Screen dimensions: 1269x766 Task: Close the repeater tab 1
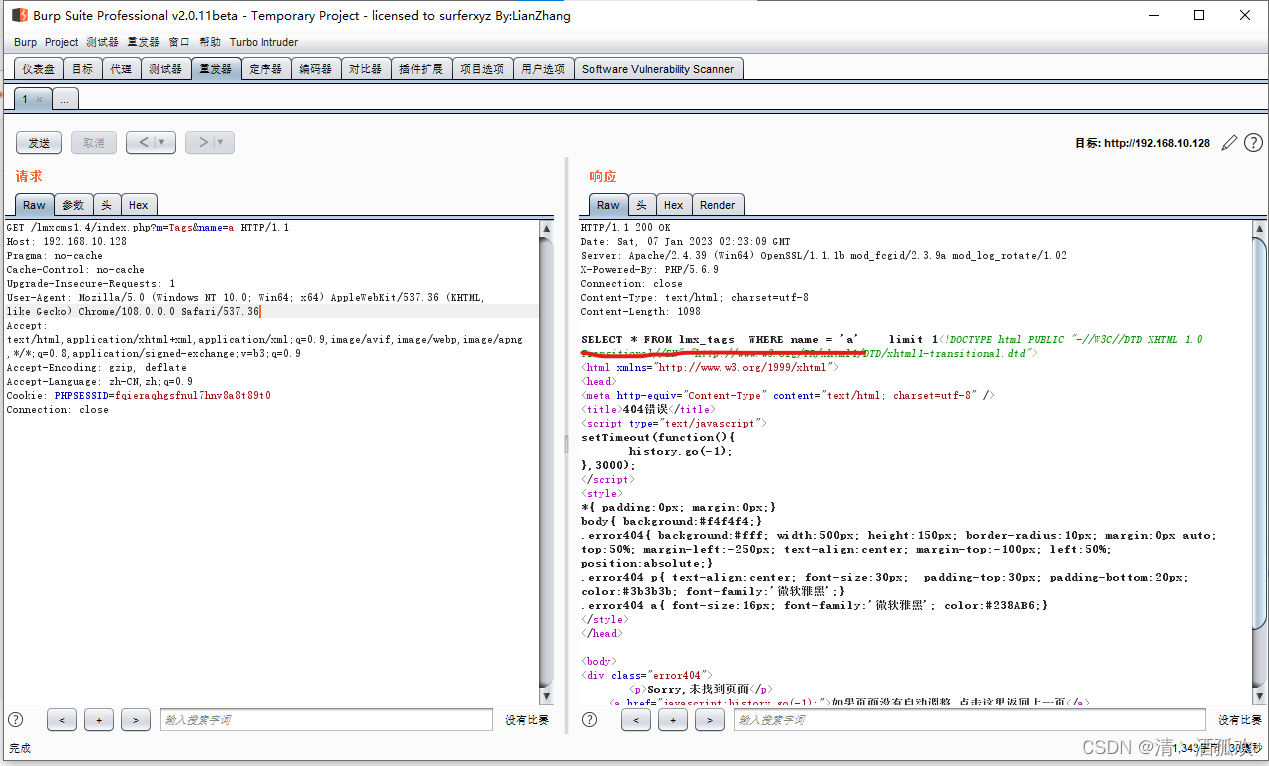(39, 100)
